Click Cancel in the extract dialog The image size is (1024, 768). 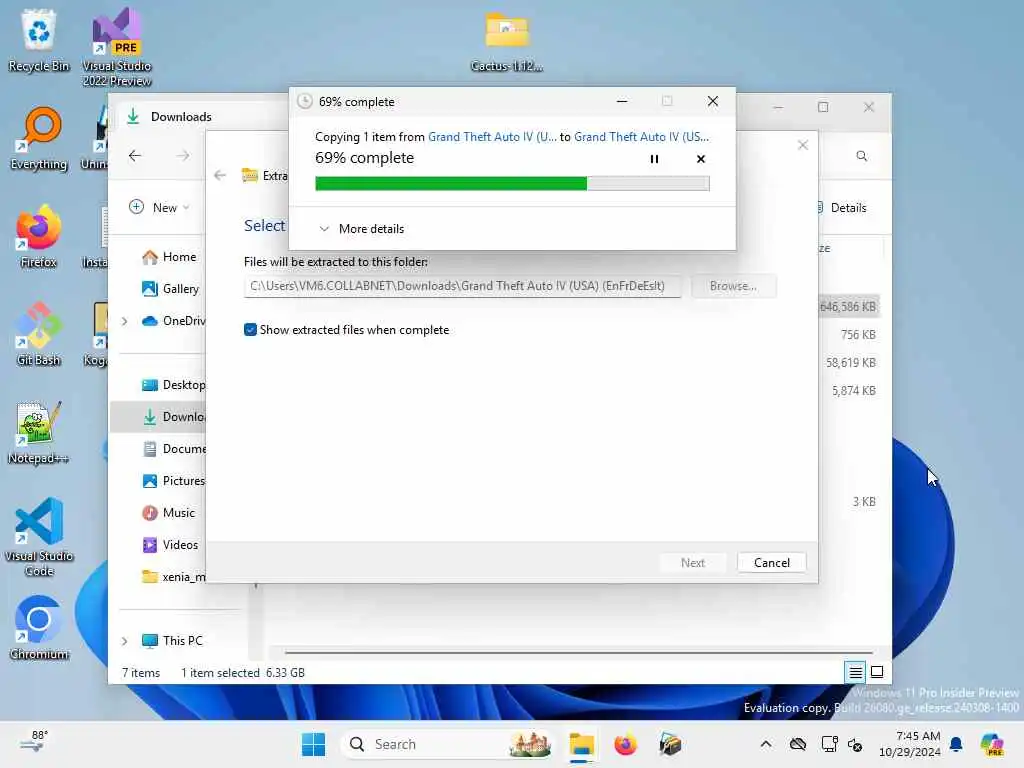[x=771, y=563]
